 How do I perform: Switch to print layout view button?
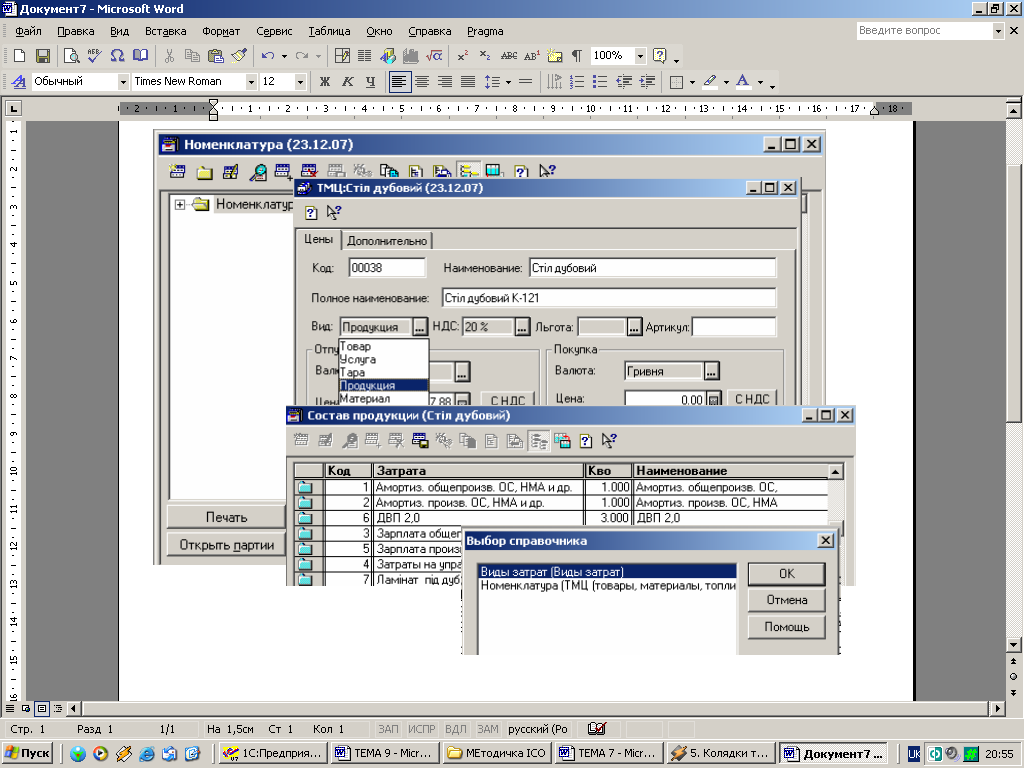[x=41, y=708]
